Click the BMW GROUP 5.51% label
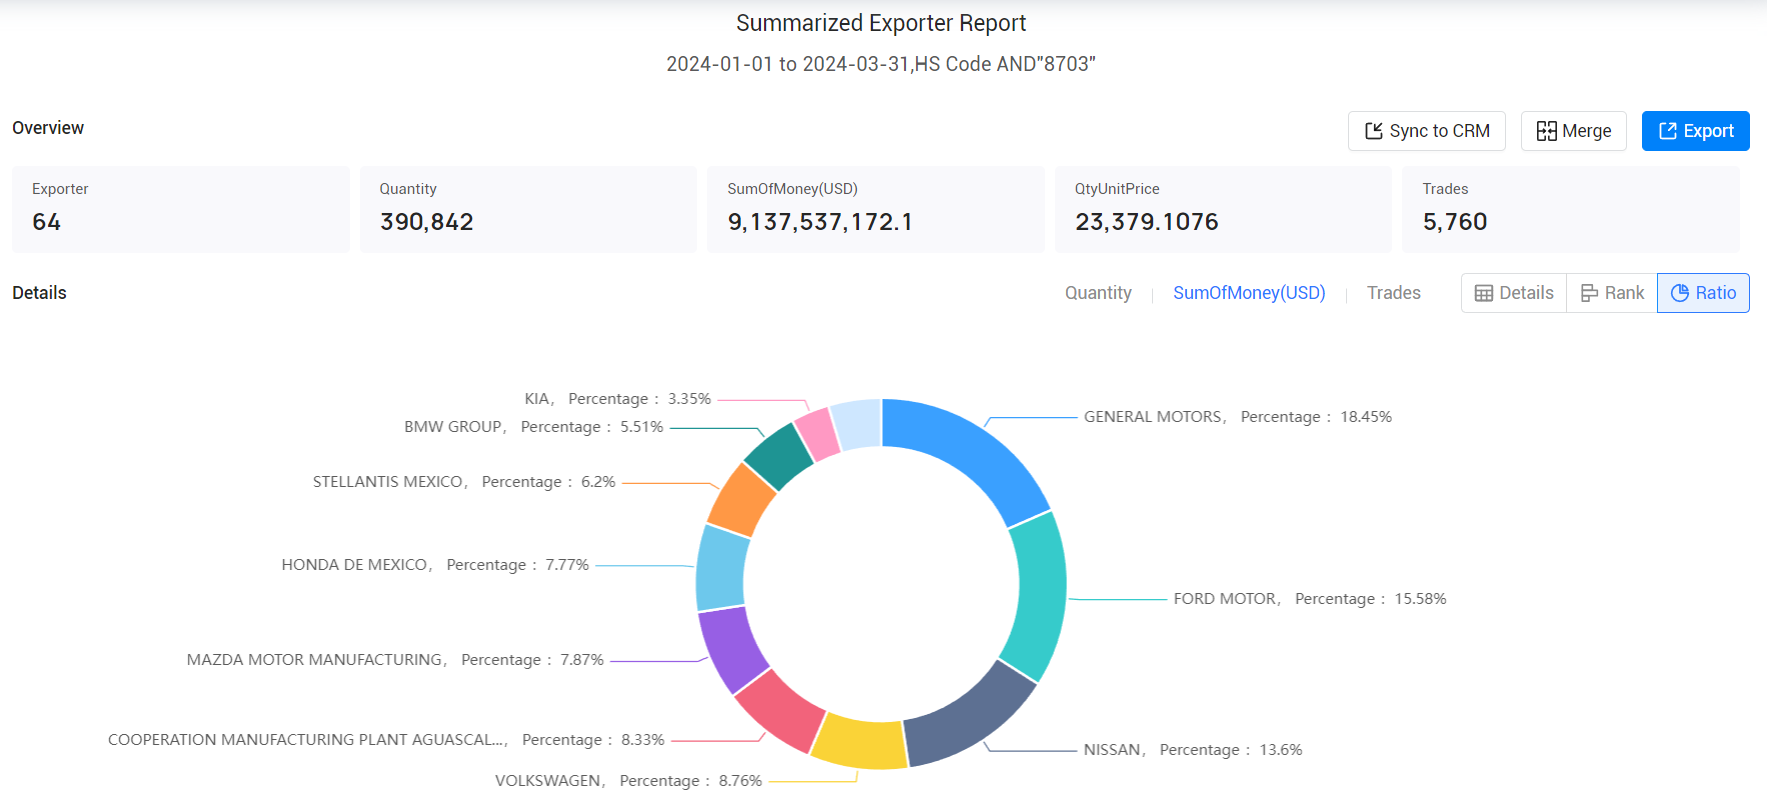 point(534,427)
